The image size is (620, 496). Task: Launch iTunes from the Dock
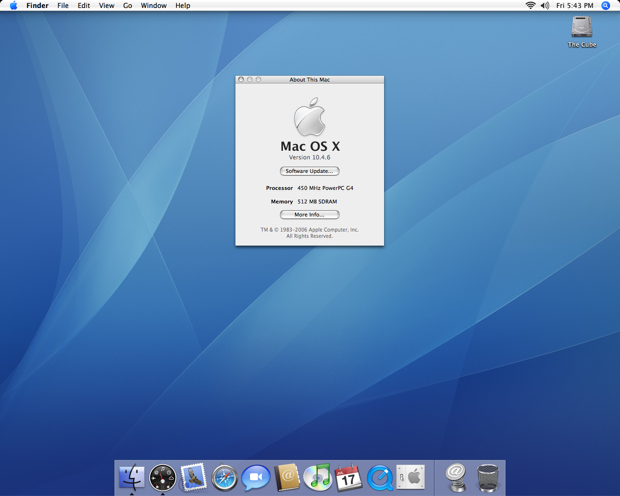pos(318,477)
